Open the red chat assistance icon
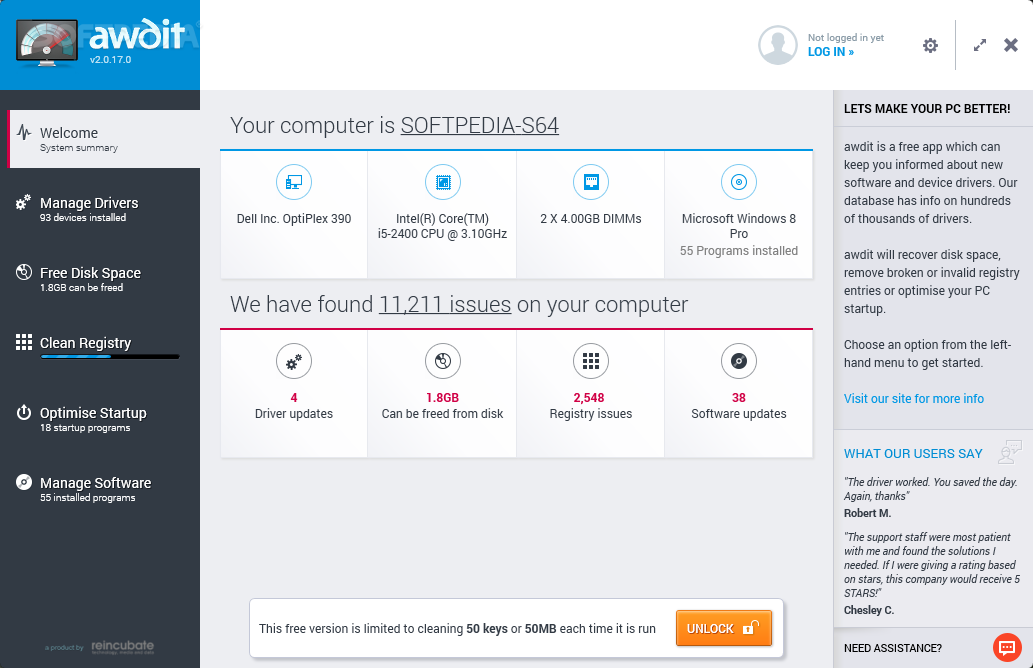Image resolution: width=1033 pixels, height=668 pixels. point(1007,648)
